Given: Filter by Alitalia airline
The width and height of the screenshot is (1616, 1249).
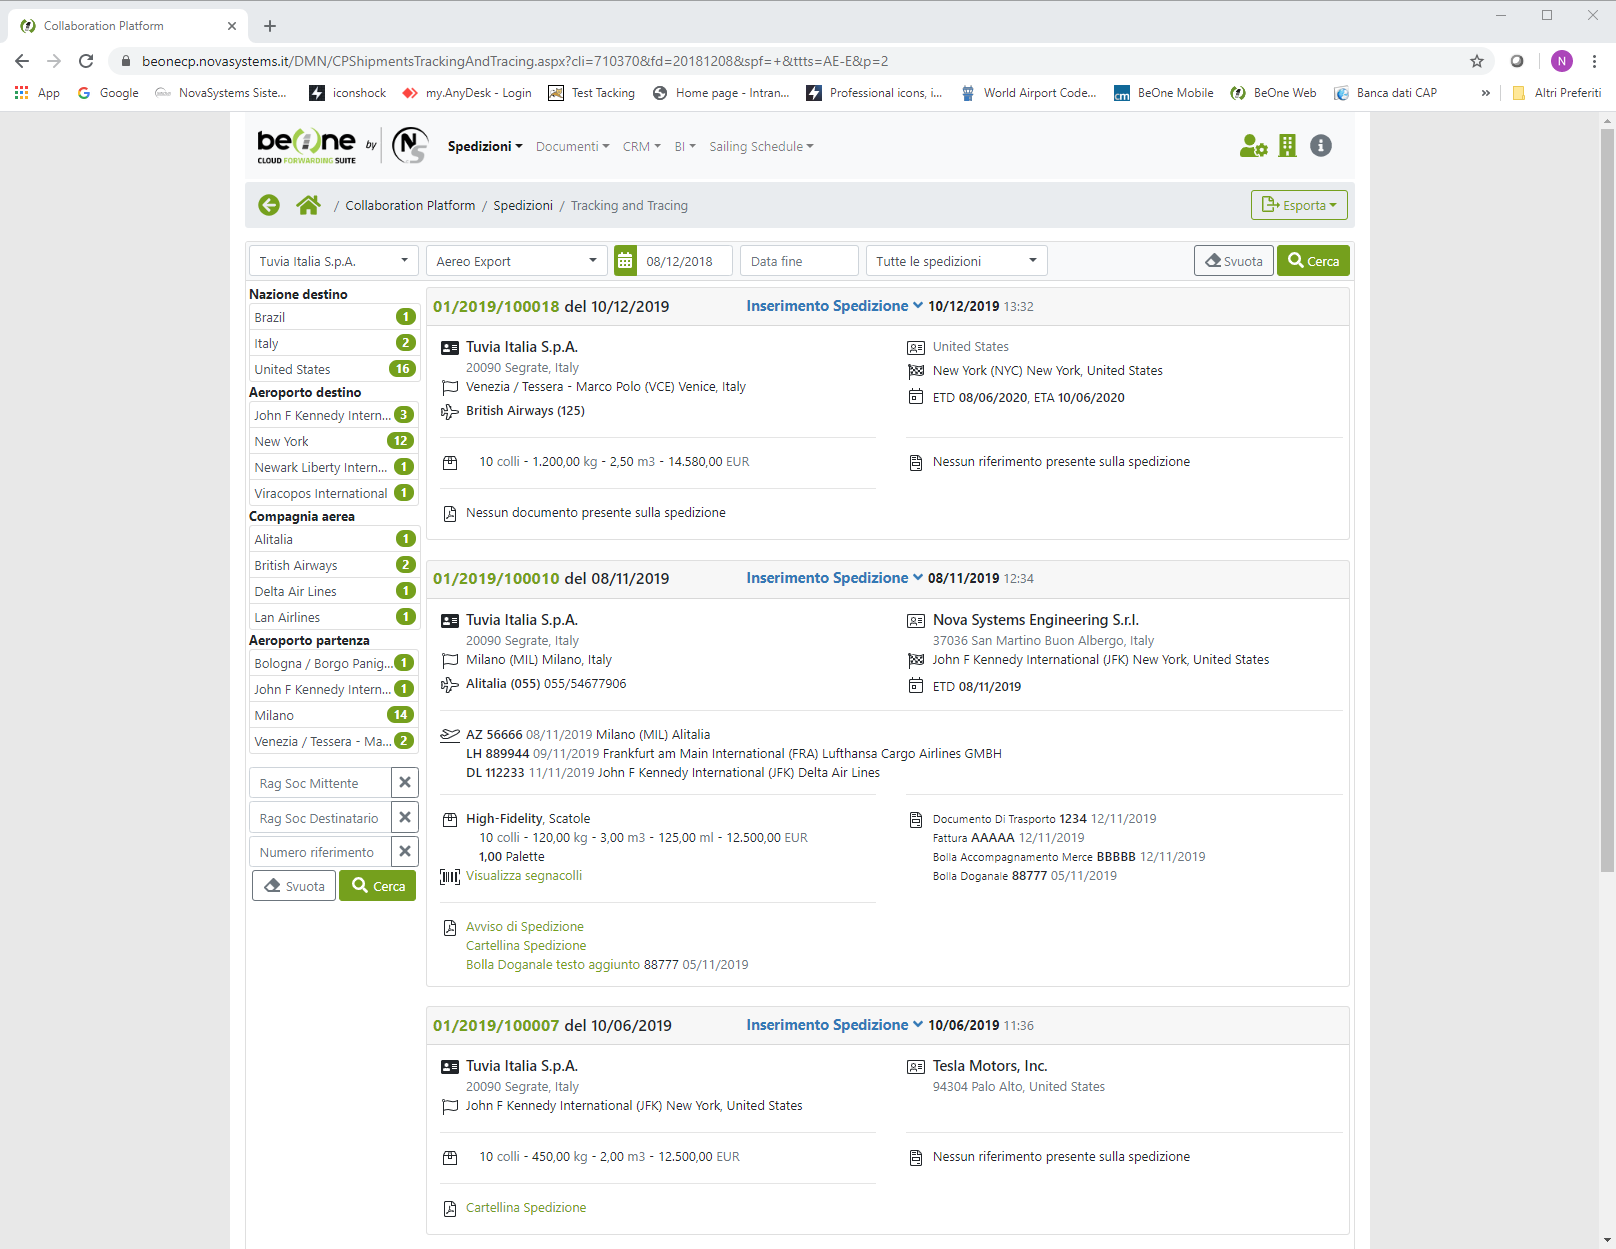Looking at the screenshot, I should click(334, 539).
